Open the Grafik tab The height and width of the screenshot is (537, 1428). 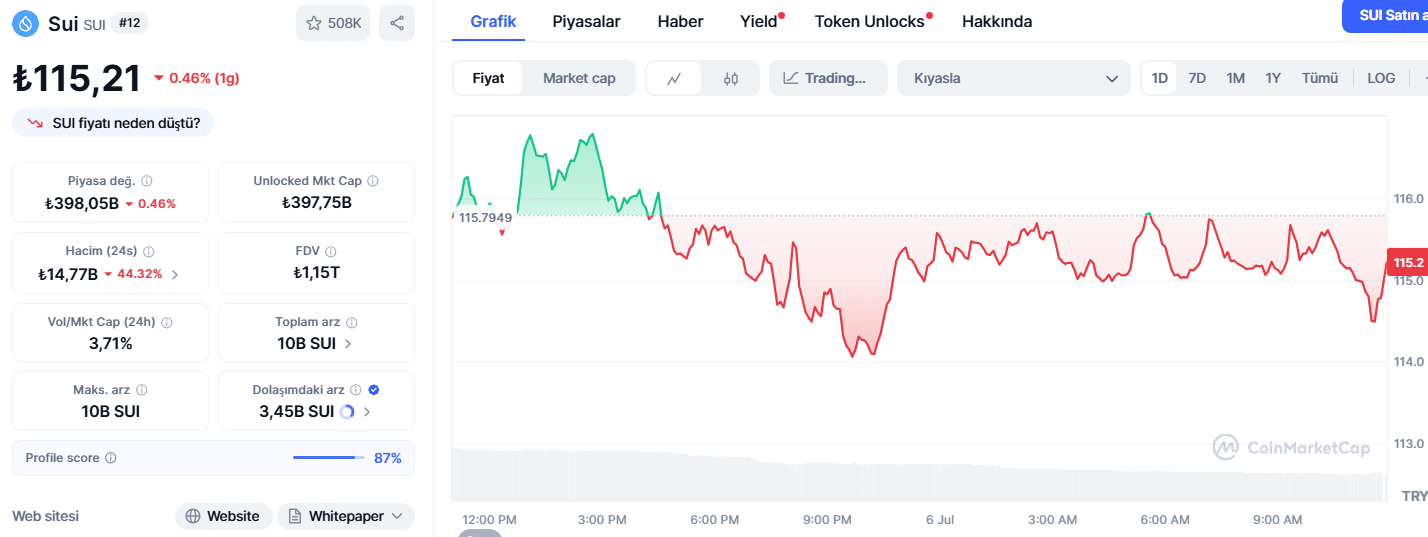tap(493, 21)
